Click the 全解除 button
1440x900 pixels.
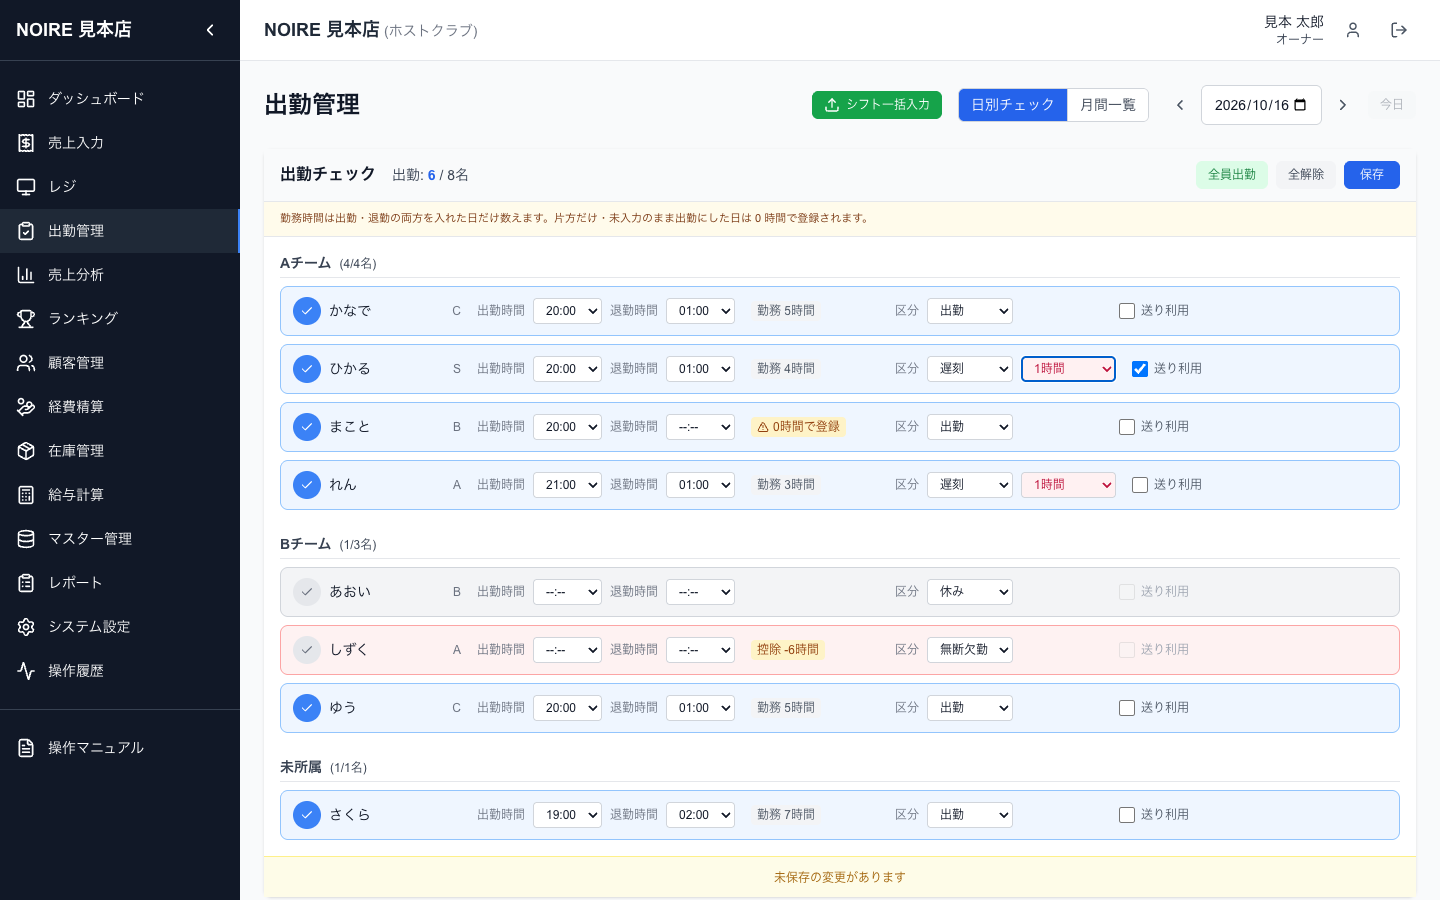(x=1306, y=175)
